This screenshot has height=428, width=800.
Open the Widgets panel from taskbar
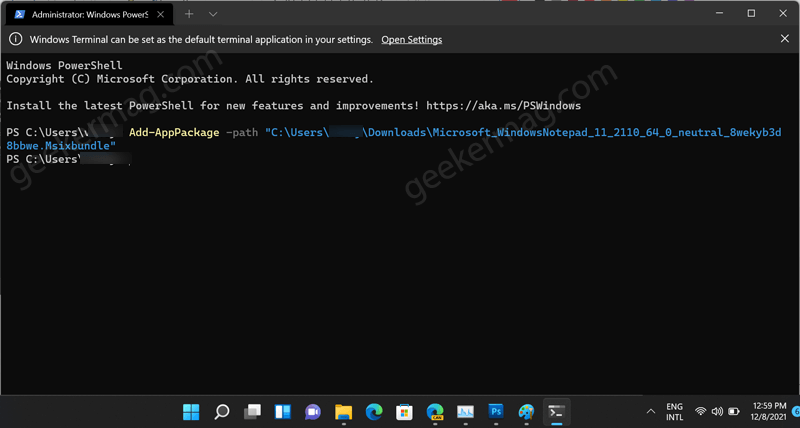pyautogui.click(x=282, y=412)
